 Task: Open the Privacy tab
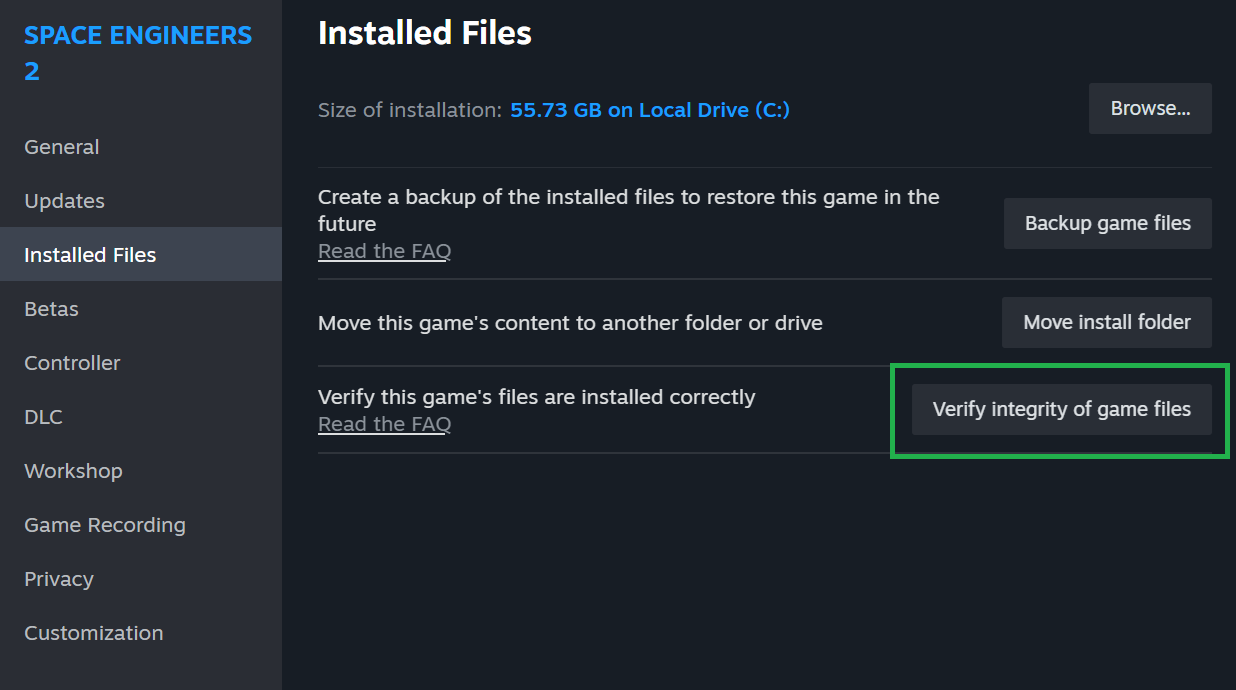tap(59, 579)
